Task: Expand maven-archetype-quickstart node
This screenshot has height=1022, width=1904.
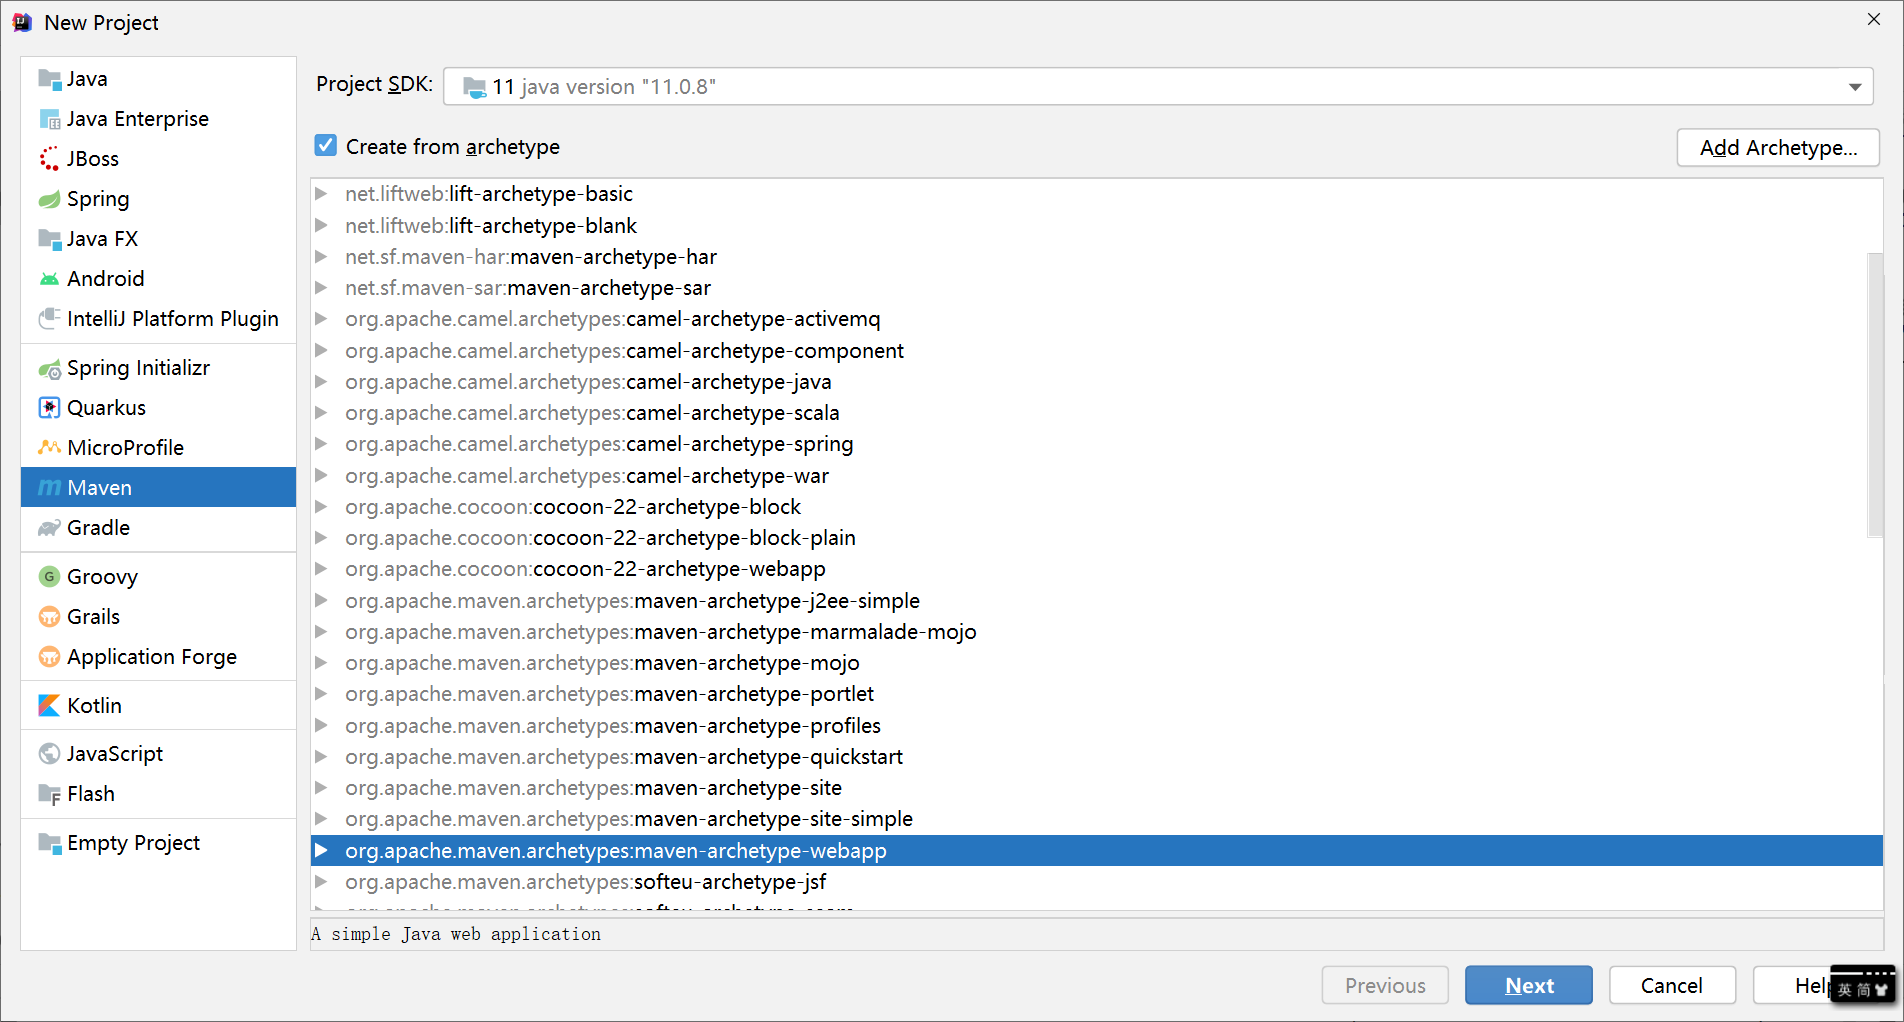Action: click(321, 756)
